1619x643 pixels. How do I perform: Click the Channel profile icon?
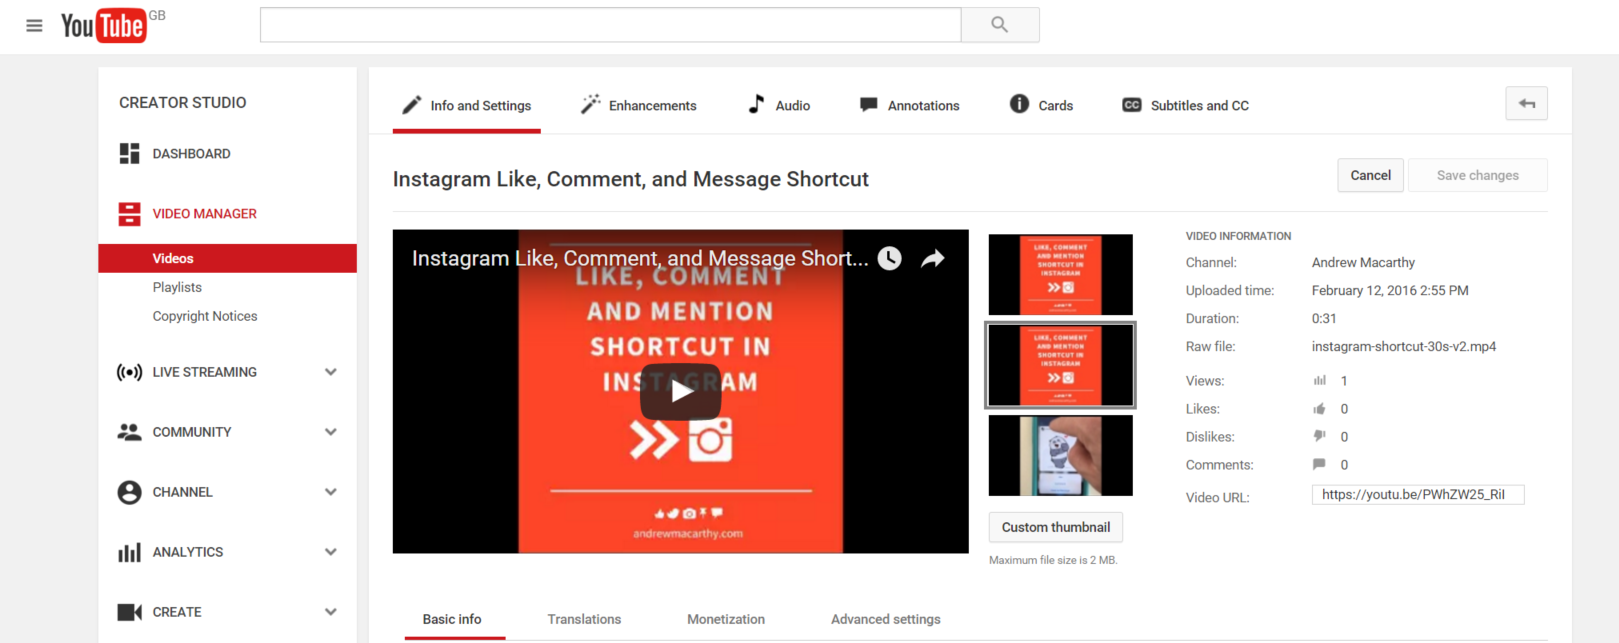click(x=129, y=492)
